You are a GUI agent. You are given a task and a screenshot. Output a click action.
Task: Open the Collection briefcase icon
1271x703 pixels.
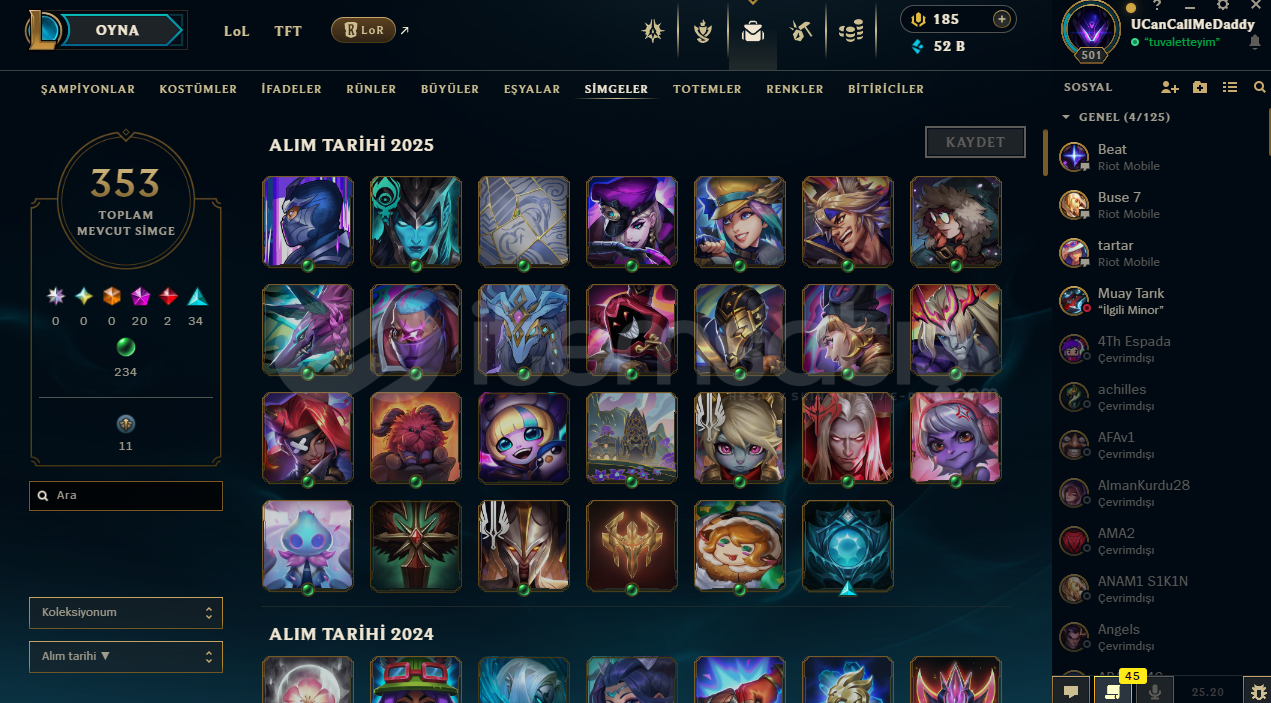point(753,32)
